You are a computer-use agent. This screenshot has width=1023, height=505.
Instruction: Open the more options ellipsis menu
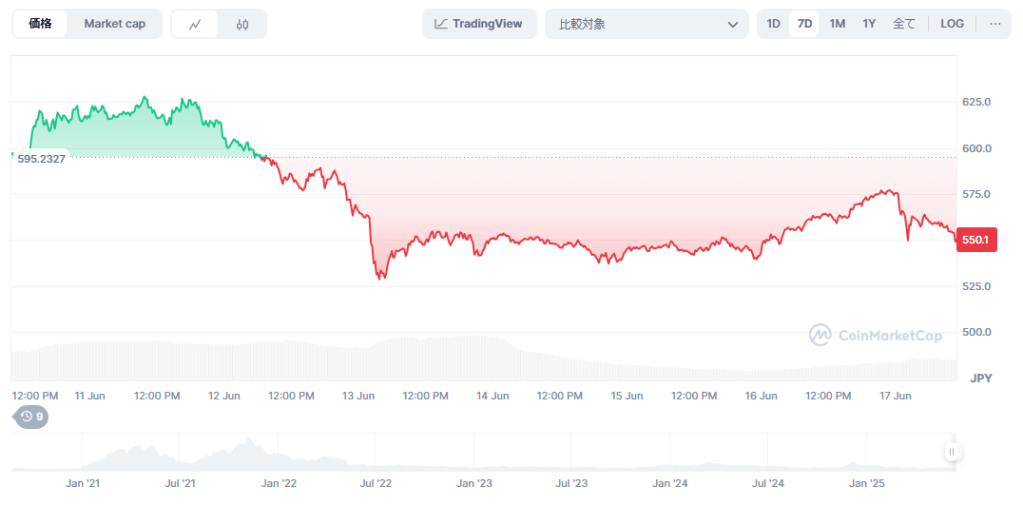pyautogui.click(x=995, y=24)
